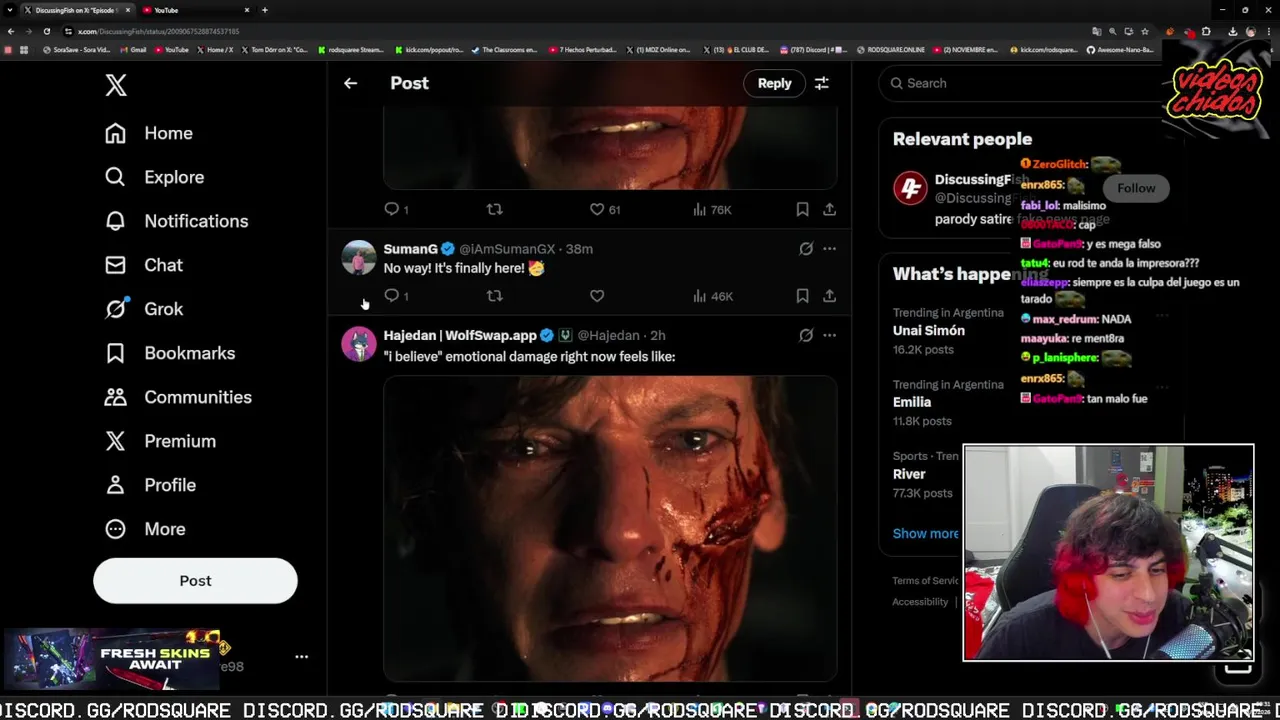Open Gmail bookmark in bookmarks bar
The height and width of the screenshot is (720, 1280).
[133, 49]
